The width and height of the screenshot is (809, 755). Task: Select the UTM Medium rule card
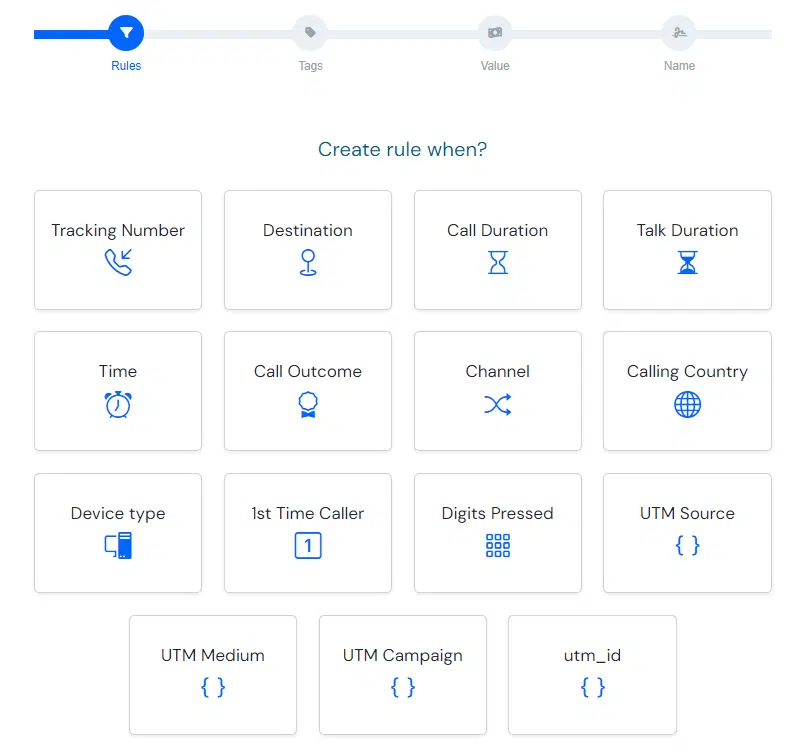point(213,675)
